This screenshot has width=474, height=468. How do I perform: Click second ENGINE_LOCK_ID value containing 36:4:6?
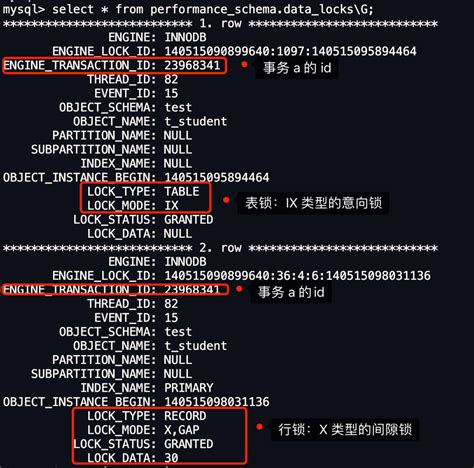[297, 275]
